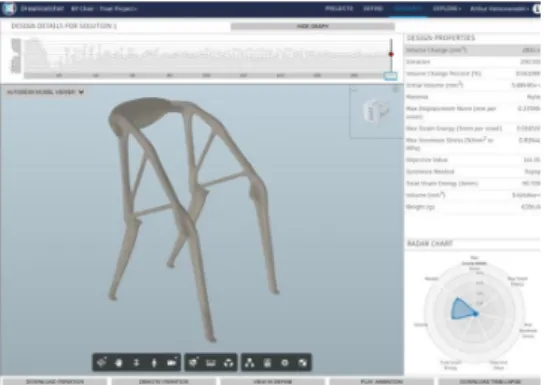Click the blue handle on graph axis
This screenshot has width=545, height=385.
click(390, 76)
